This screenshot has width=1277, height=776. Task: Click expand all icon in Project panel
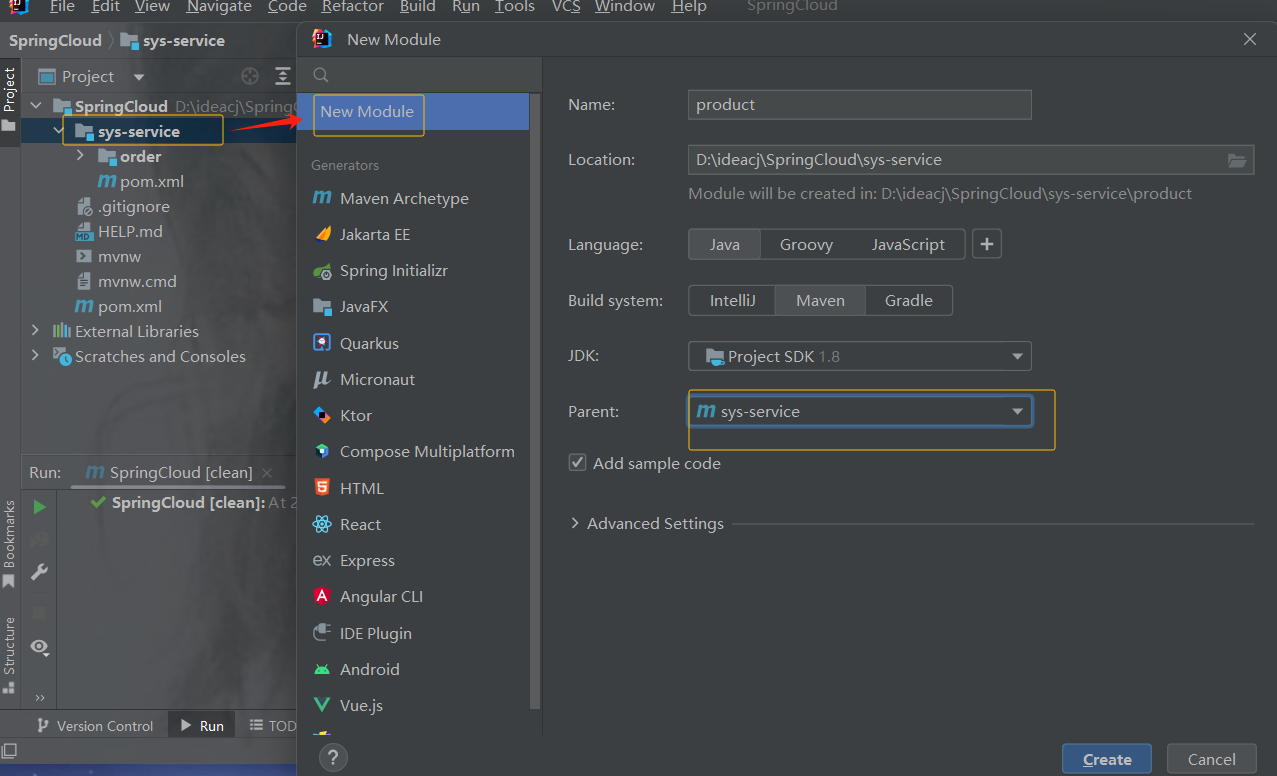283,76
